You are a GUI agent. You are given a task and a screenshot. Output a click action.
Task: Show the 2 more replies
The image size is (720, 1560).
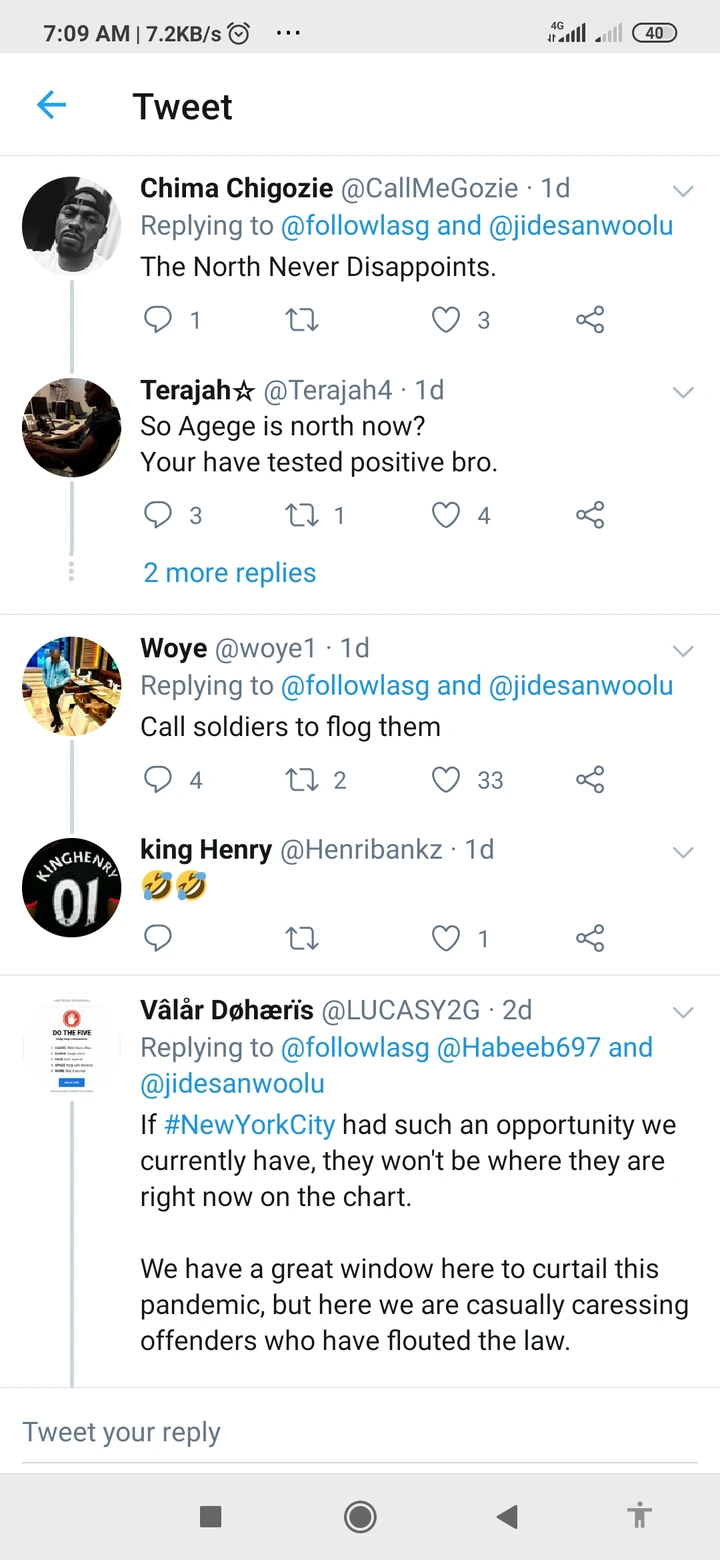(x=229, y=573)
